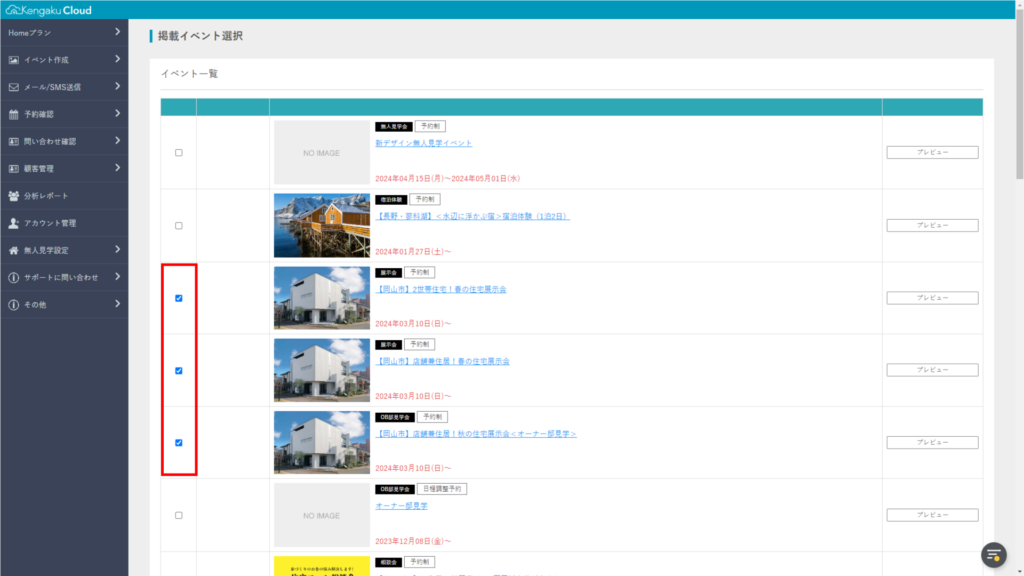Click the 無人見学設定 house icon
Screen dimensions: 1024x576
pos(14,250)
